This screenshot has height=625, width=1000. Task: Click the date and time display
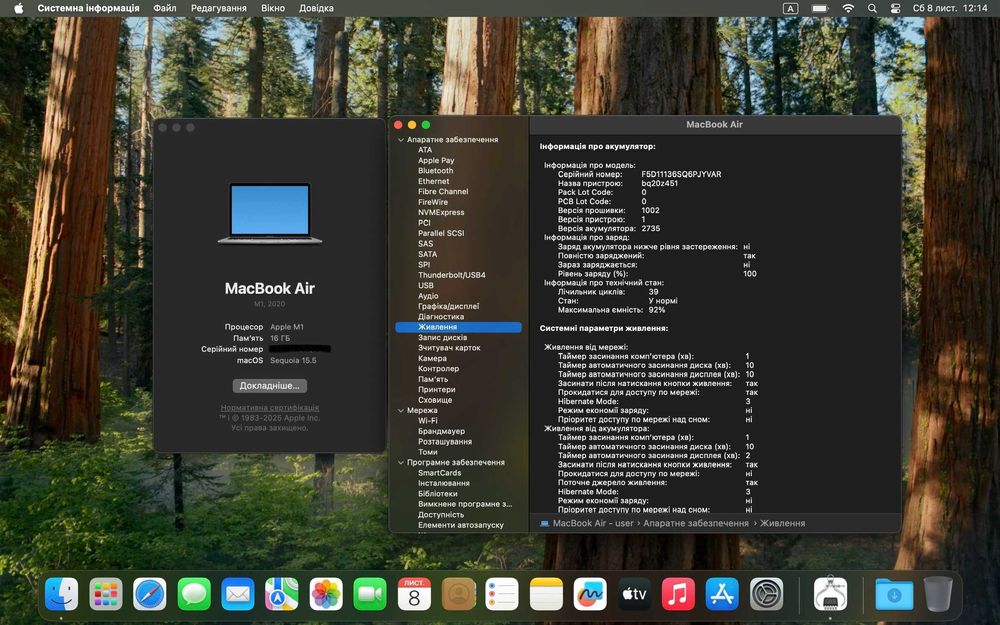coord(950,8)
